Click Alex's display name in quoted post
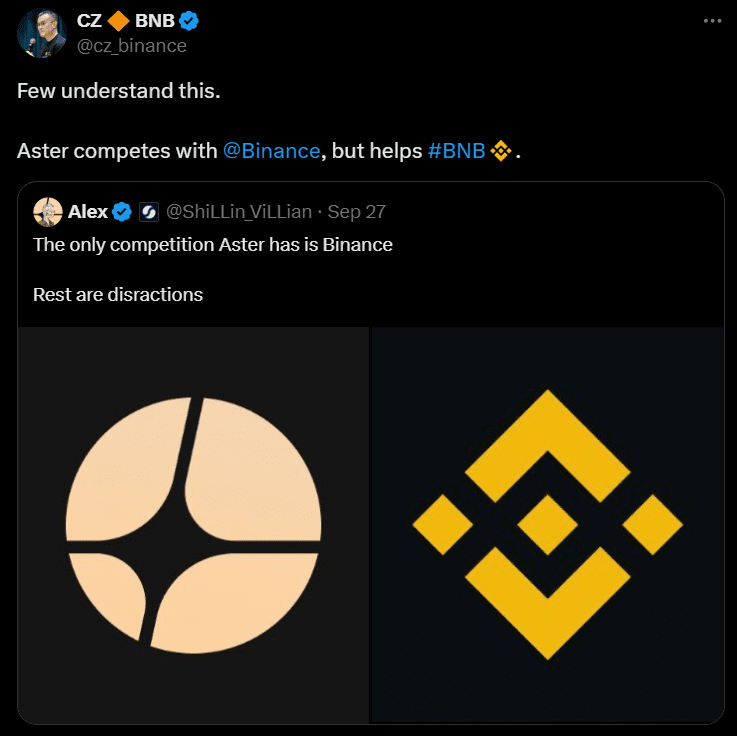The image size is (737, 736). point(88,212)
